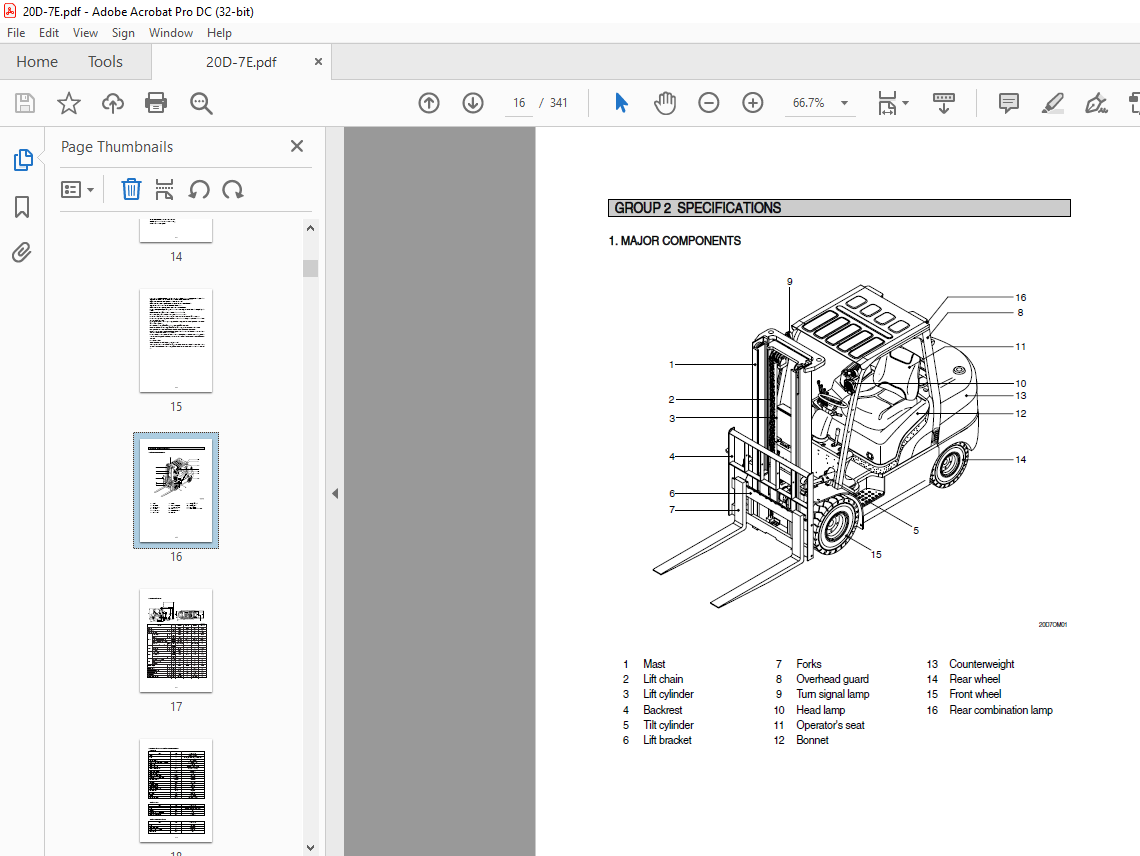
Task: Open the File menu
Action: 16,33
